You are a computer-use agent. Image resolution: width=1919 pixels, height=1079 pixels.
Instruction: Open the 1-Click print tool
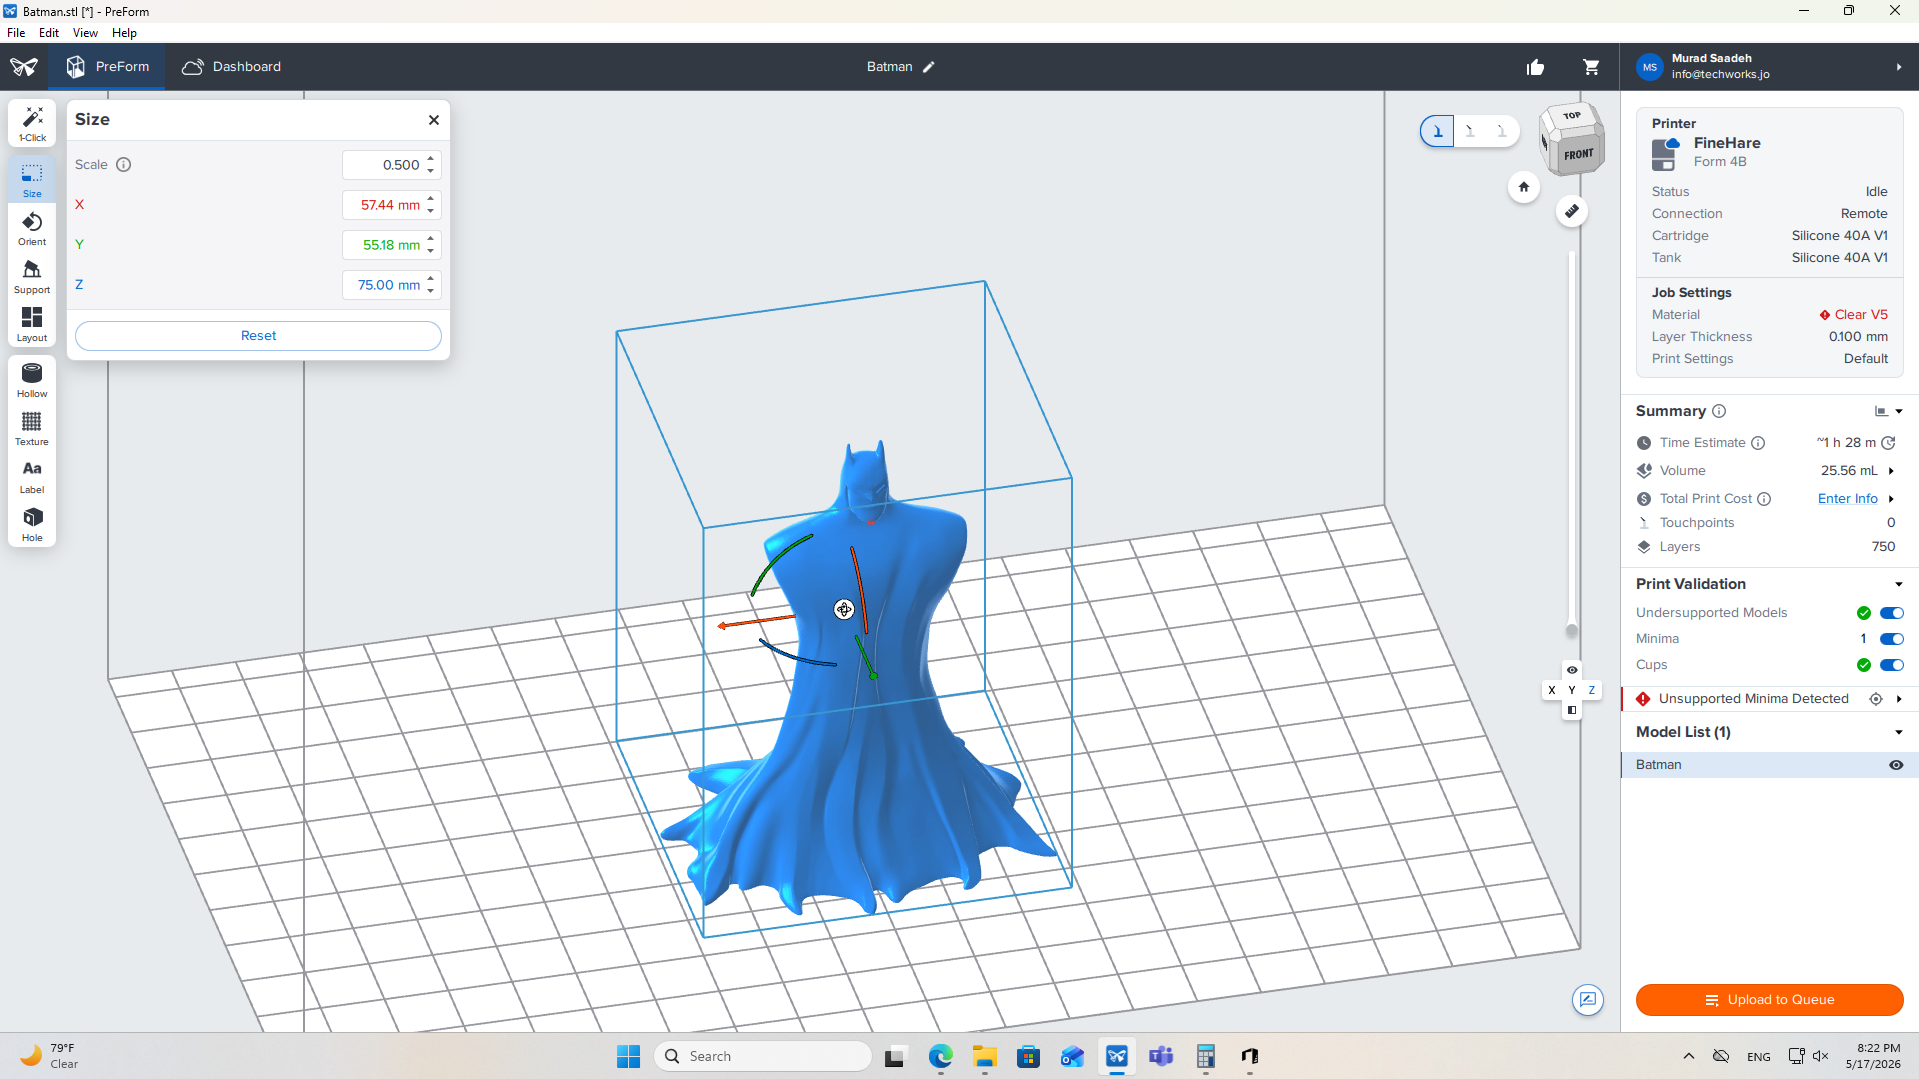tap(32, 124)
